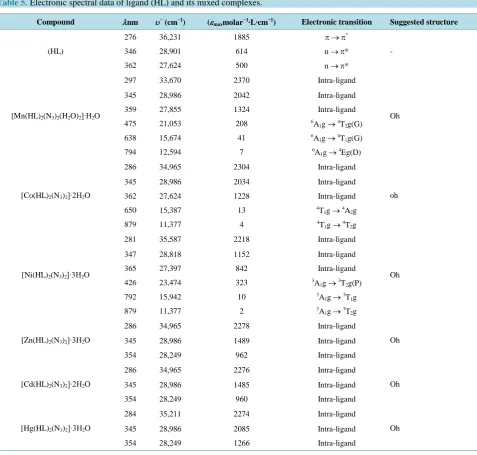
Task: Click the lowercase 'oh' structure for Co complex
Action: tap(394, 196)
